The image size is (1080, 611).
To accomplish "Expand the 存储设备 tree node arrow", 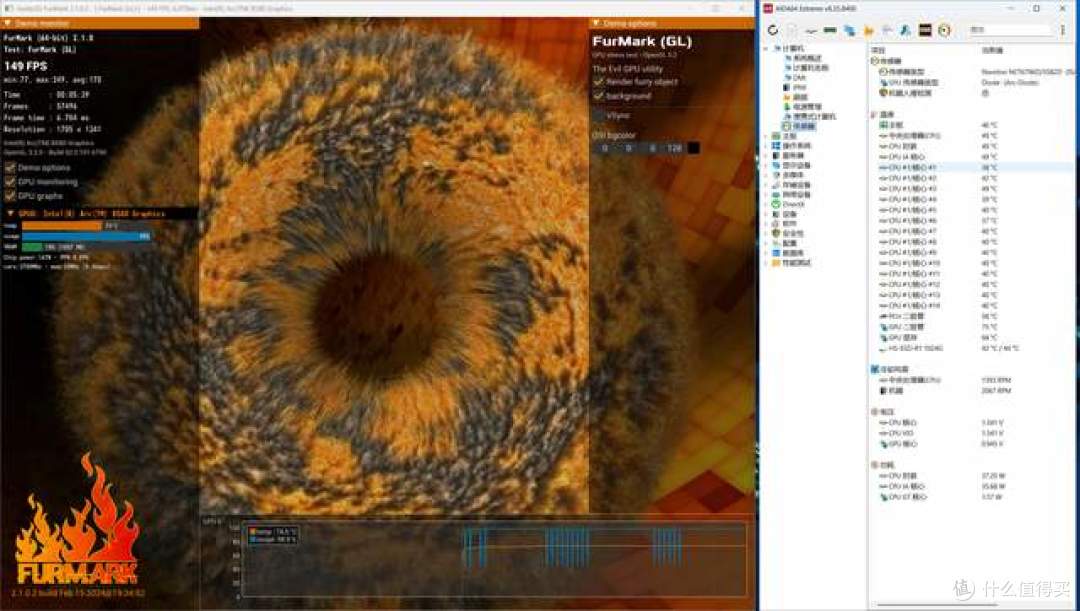I will tap(766, 185).
